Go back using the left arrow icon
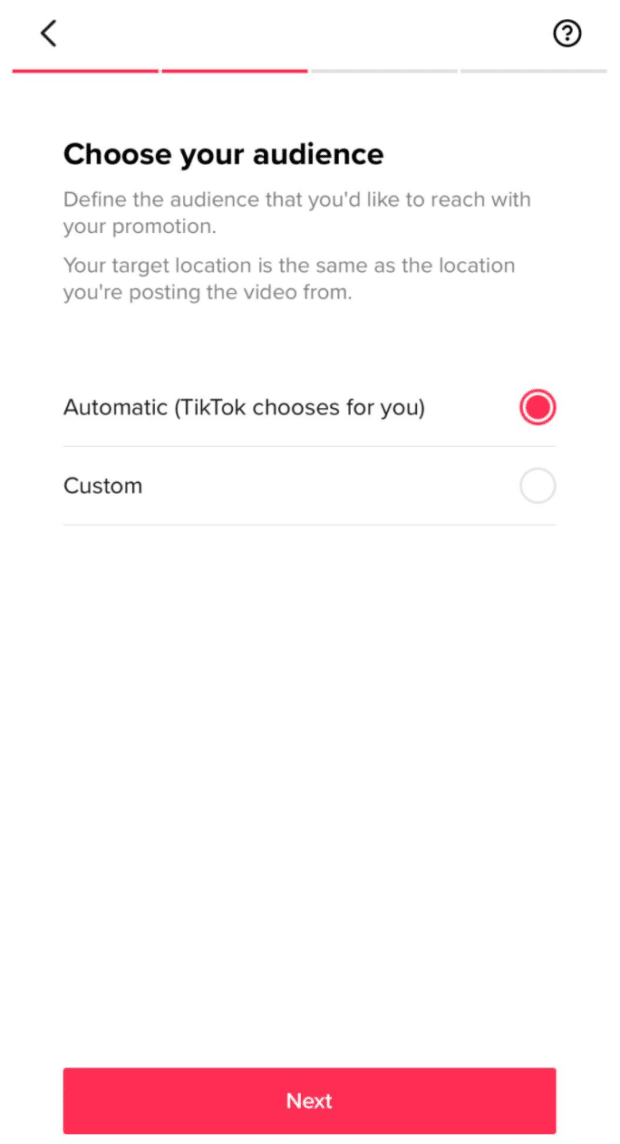Image resolution: width=620 pixels, height=1144 pixels. [x=48, y=34]
